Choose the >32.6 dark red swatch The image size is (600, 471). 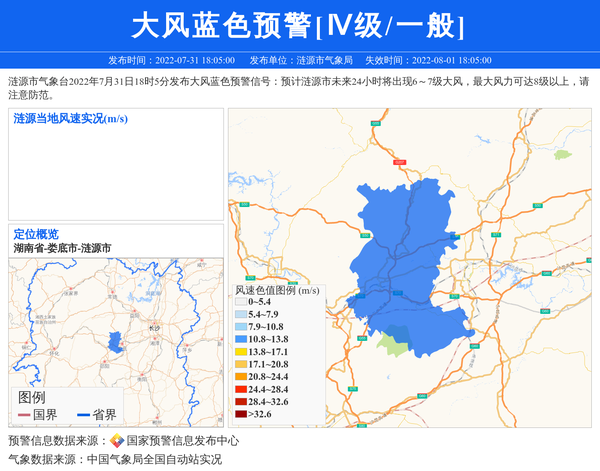point(240,414)
